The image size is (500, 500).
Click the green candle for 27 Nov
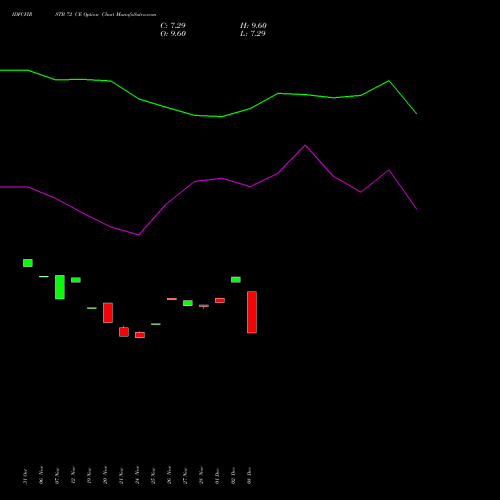coord(188,303)
